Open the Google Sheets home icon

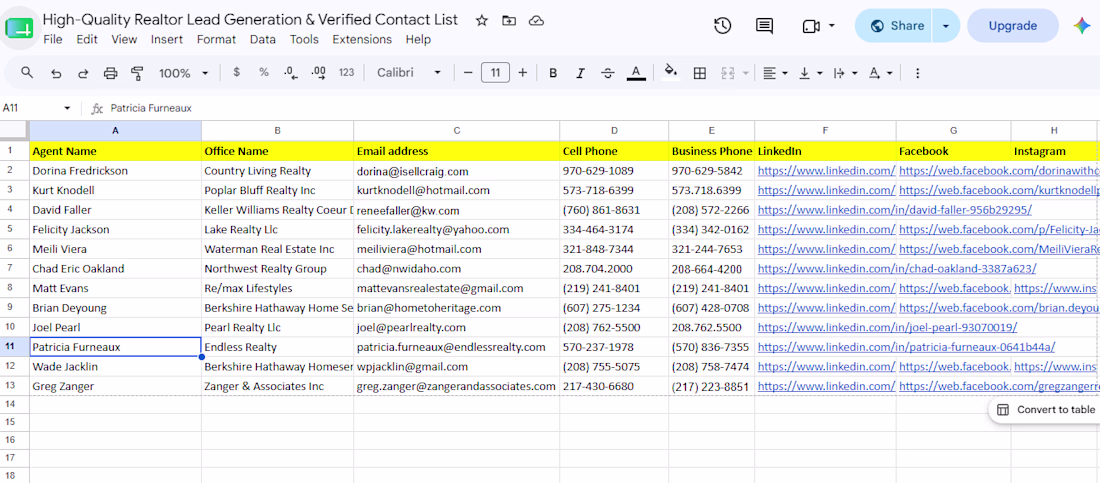(19, 28)
